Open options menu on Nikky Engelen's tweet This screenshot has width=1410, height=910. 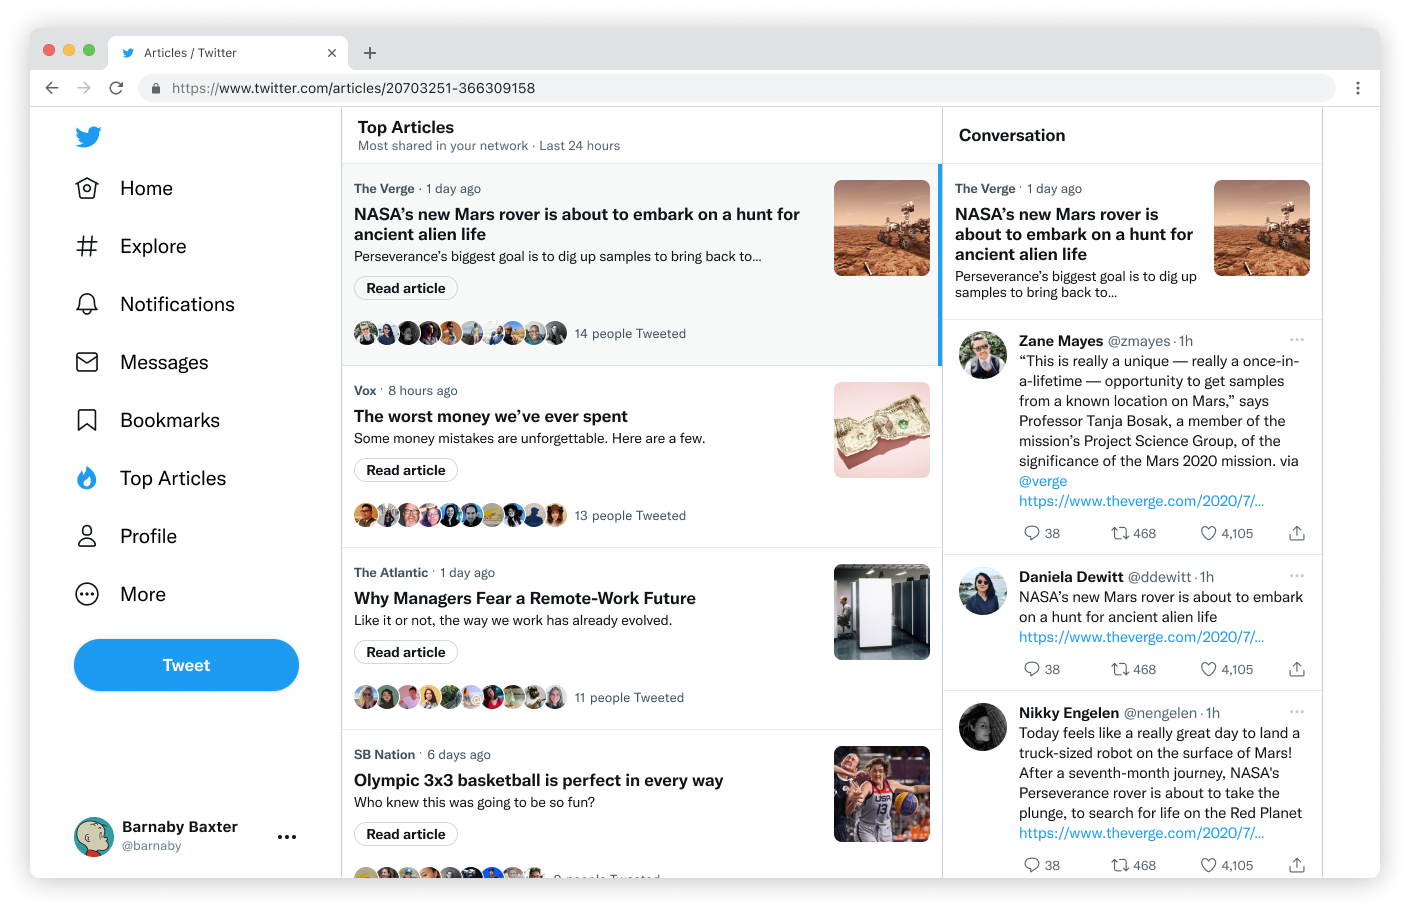coord(1297,712)
